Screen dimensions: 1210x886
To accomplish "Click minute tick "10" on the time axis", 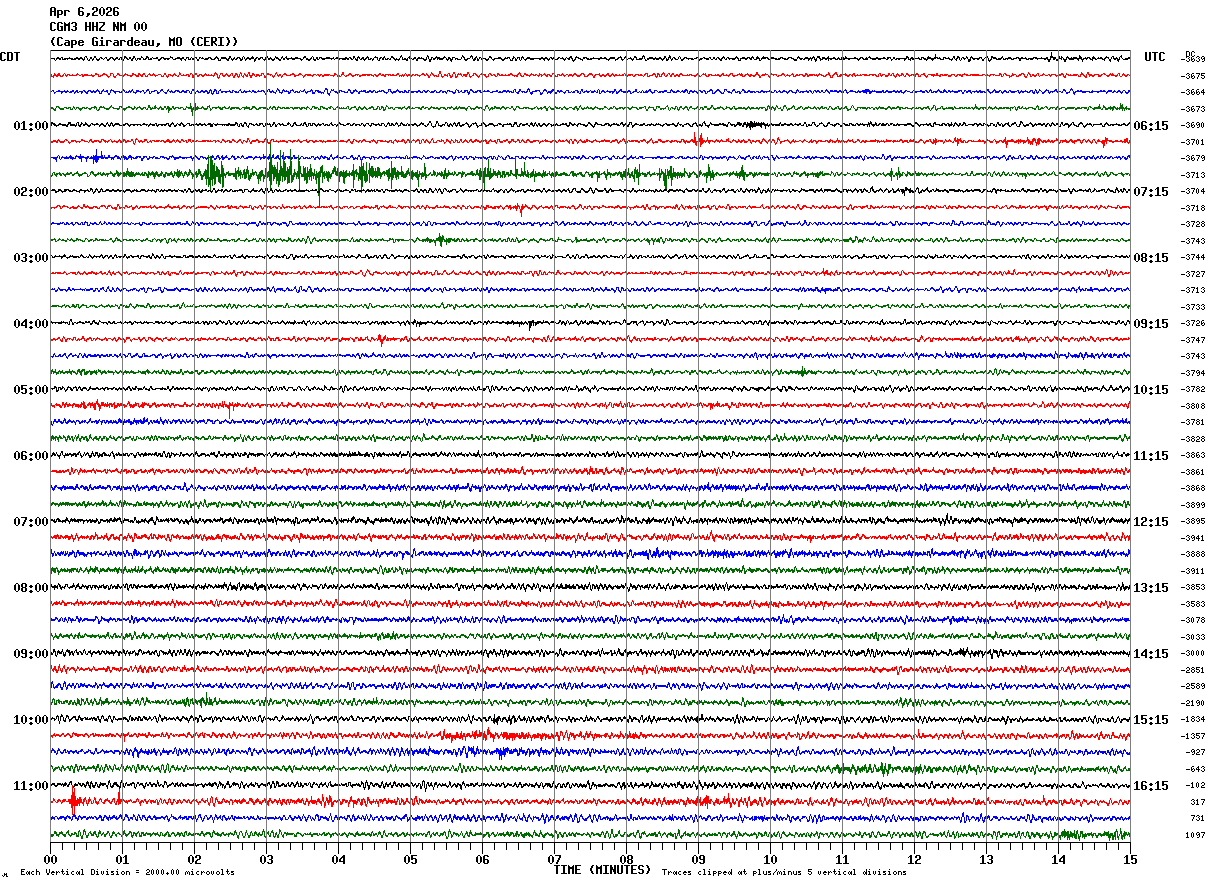I will (770, 859).
